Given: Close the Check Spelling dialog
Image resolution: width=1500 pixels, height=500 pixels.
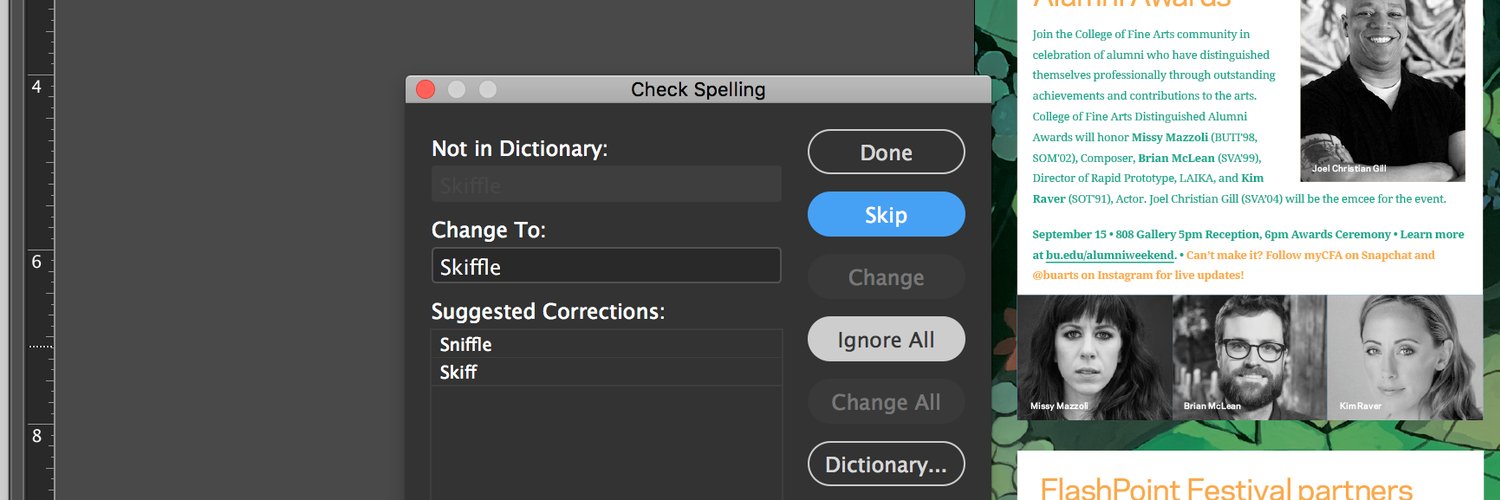Looking at the screenshot, I should click(425, 89).
